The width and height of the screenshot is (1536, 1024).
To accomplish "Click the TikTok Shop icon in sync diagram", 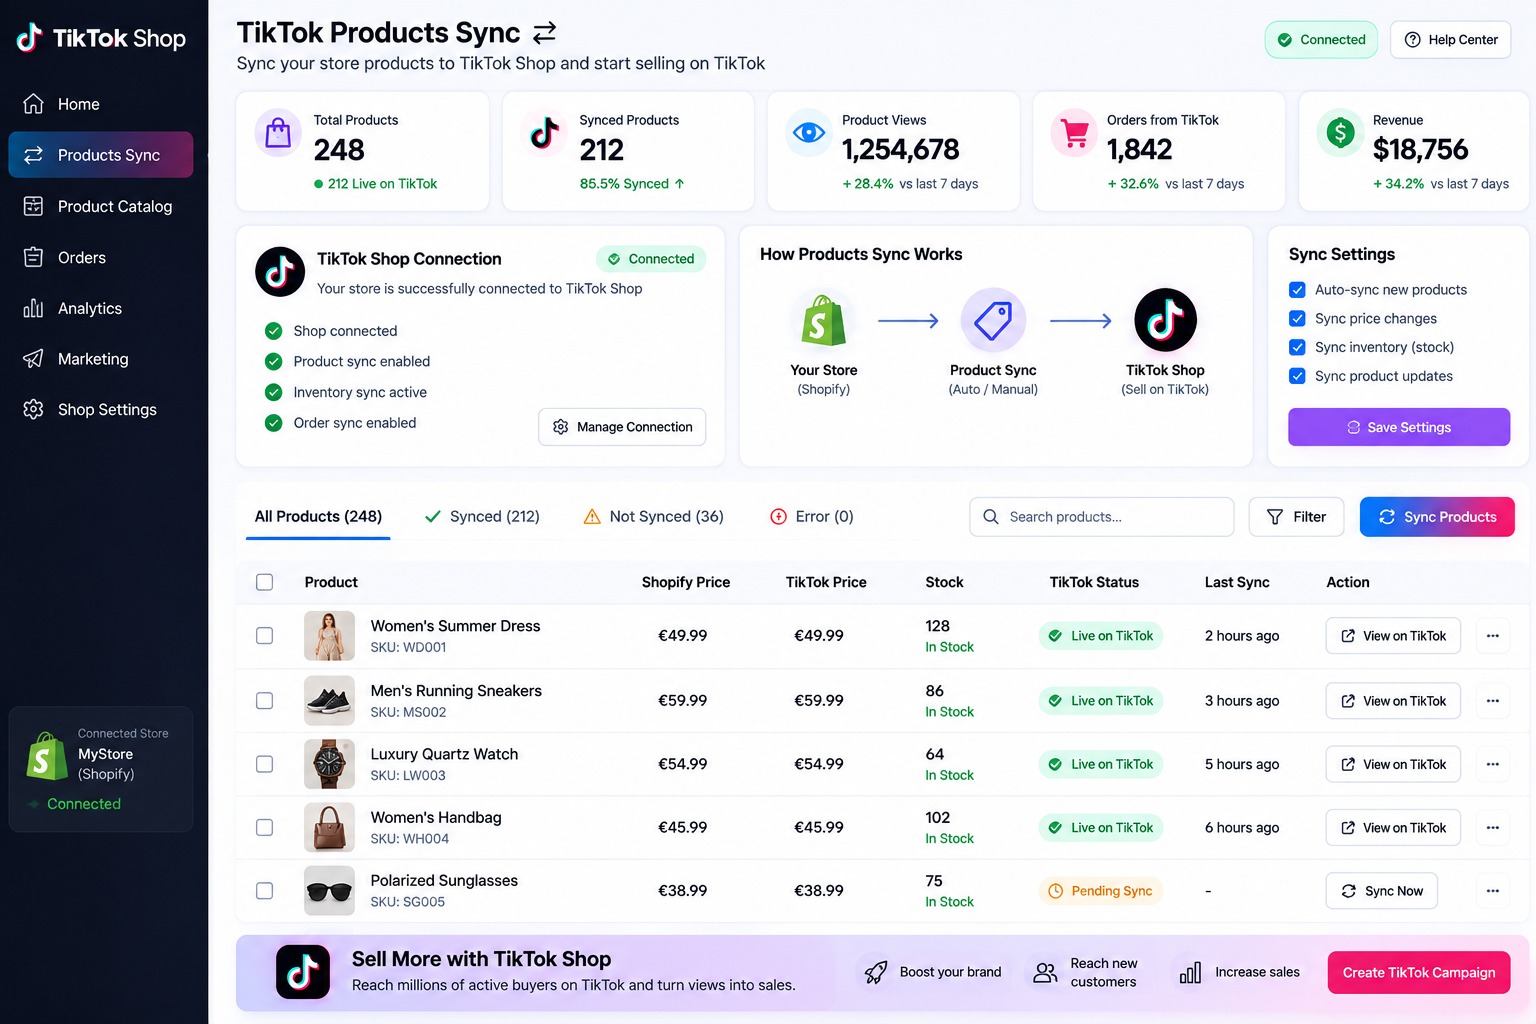I will click(1165, 320).
